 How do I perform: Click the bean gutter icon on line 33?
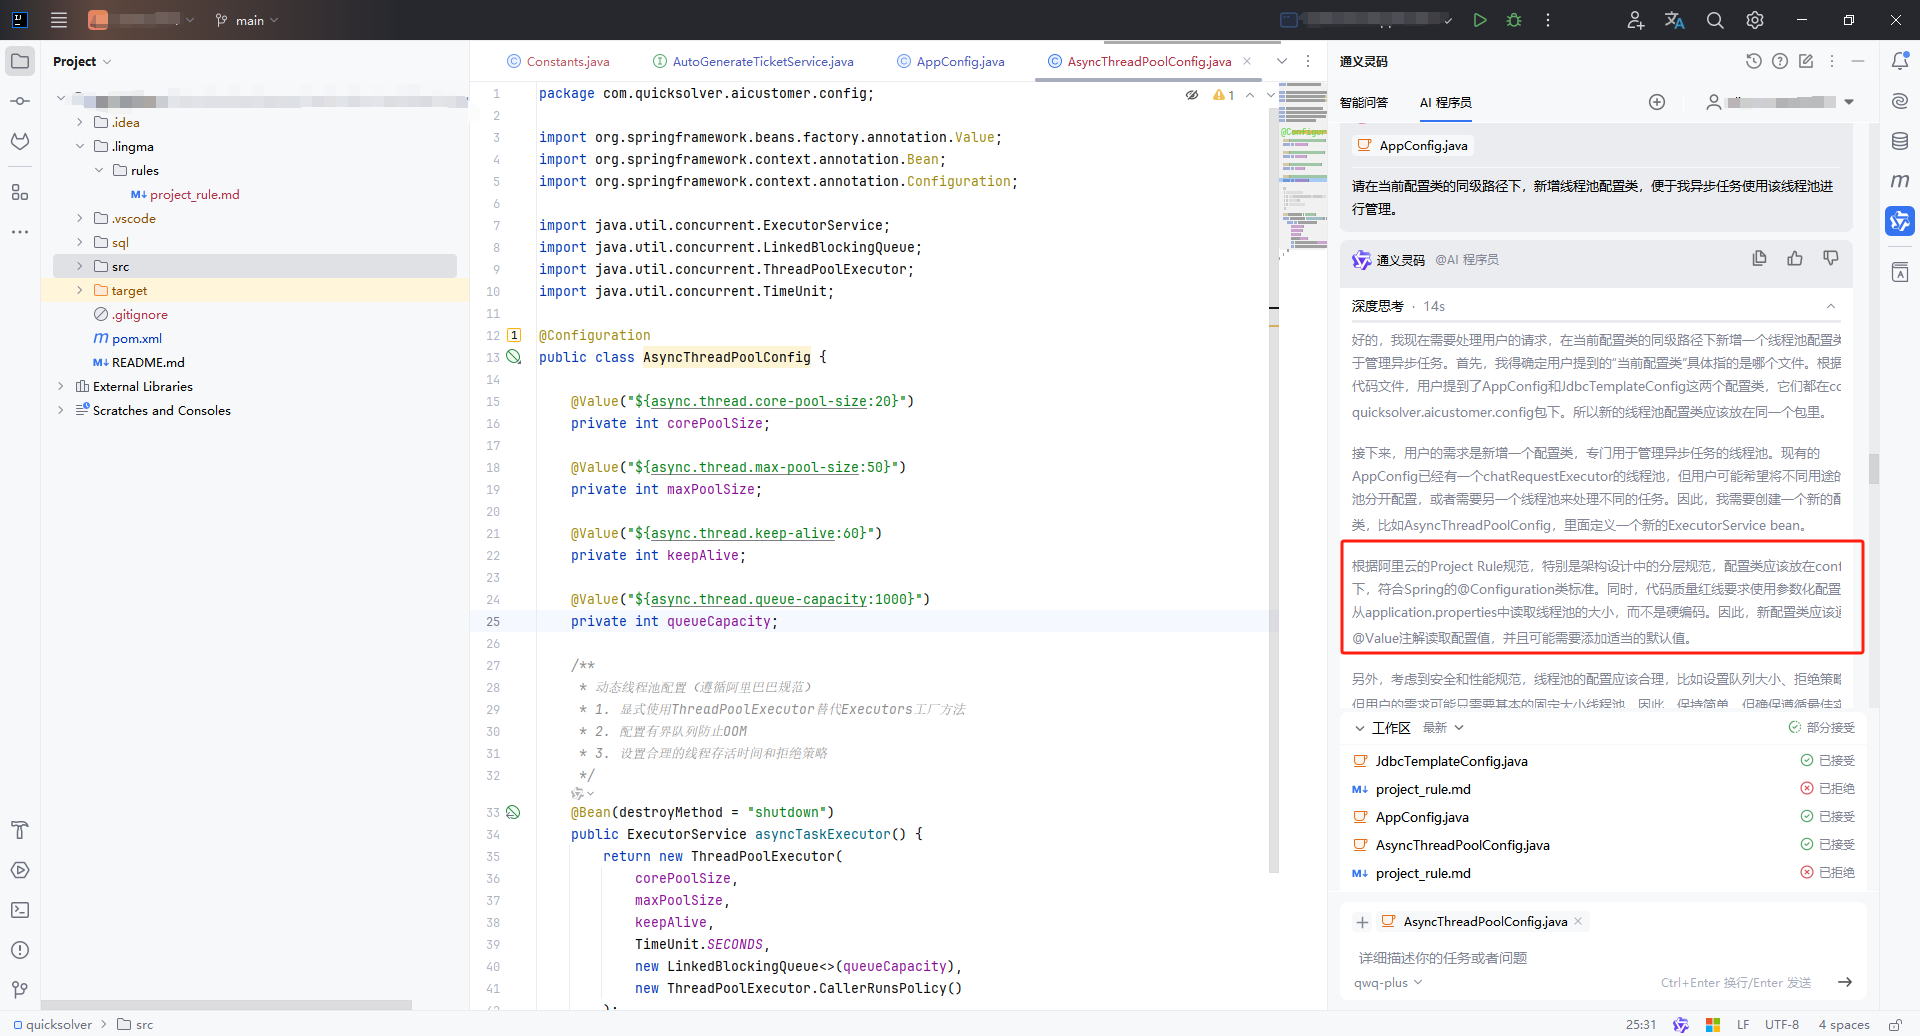[513, 812]
